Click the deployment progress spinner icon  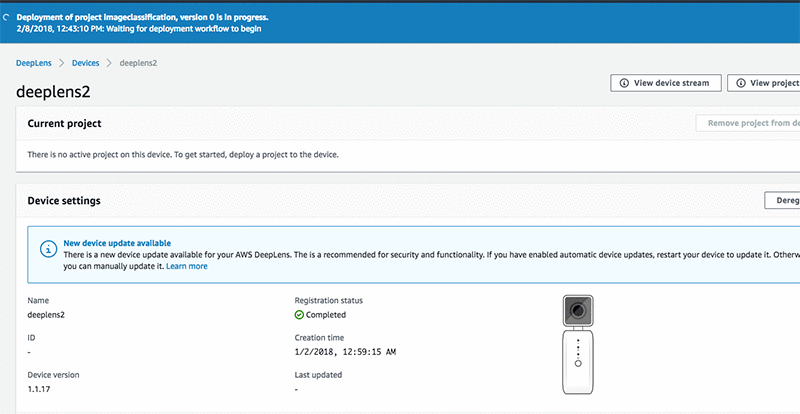click(x=5, y=17)
